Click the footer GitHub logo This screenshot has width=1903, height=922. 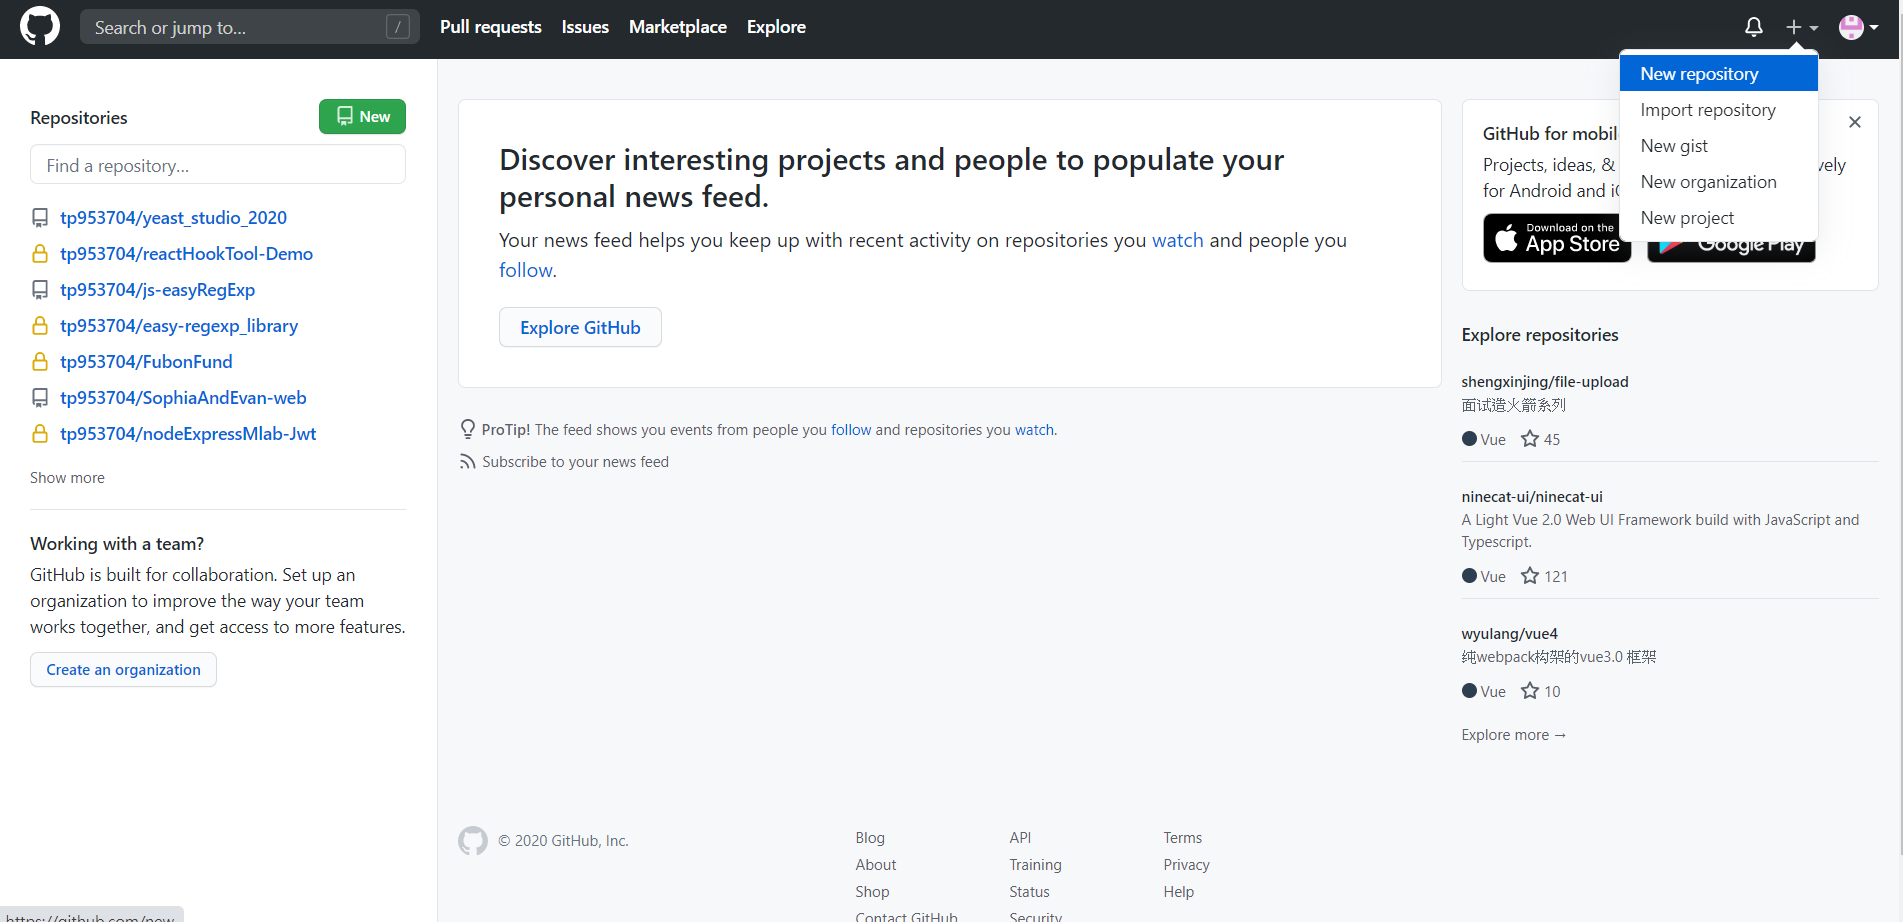pos(473,841)
